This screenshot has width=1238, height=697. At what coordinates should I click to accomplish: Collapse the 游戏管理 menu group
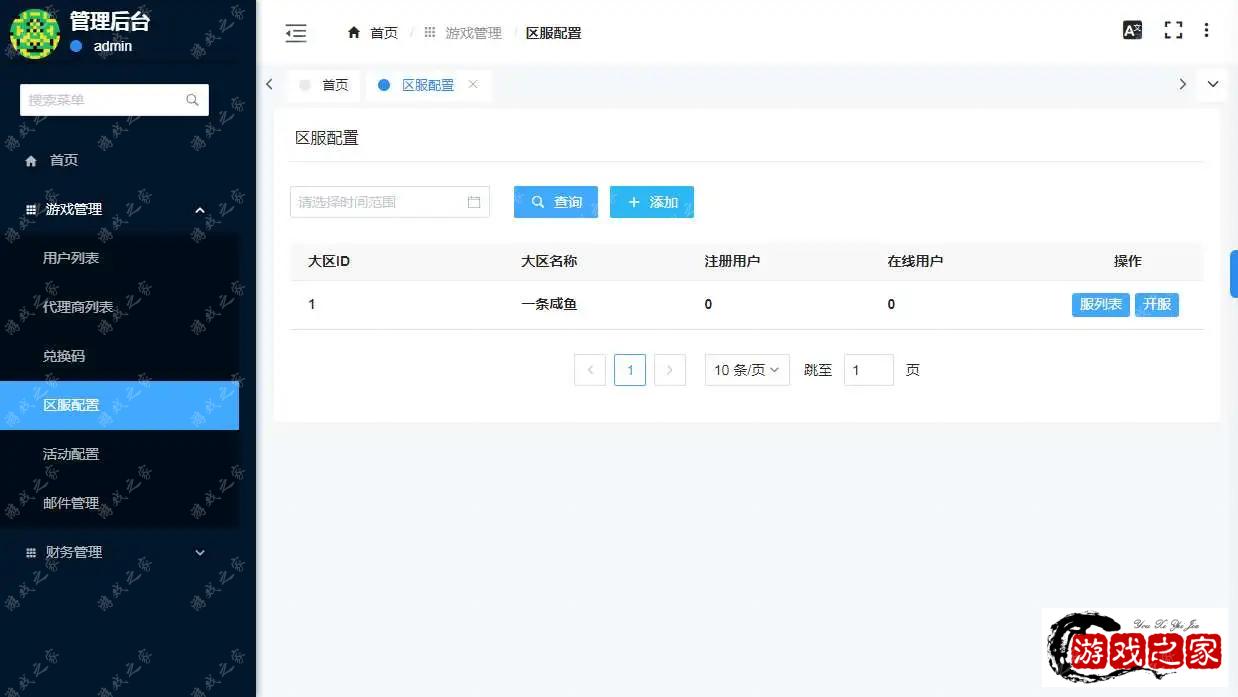(x=199, y=209)
